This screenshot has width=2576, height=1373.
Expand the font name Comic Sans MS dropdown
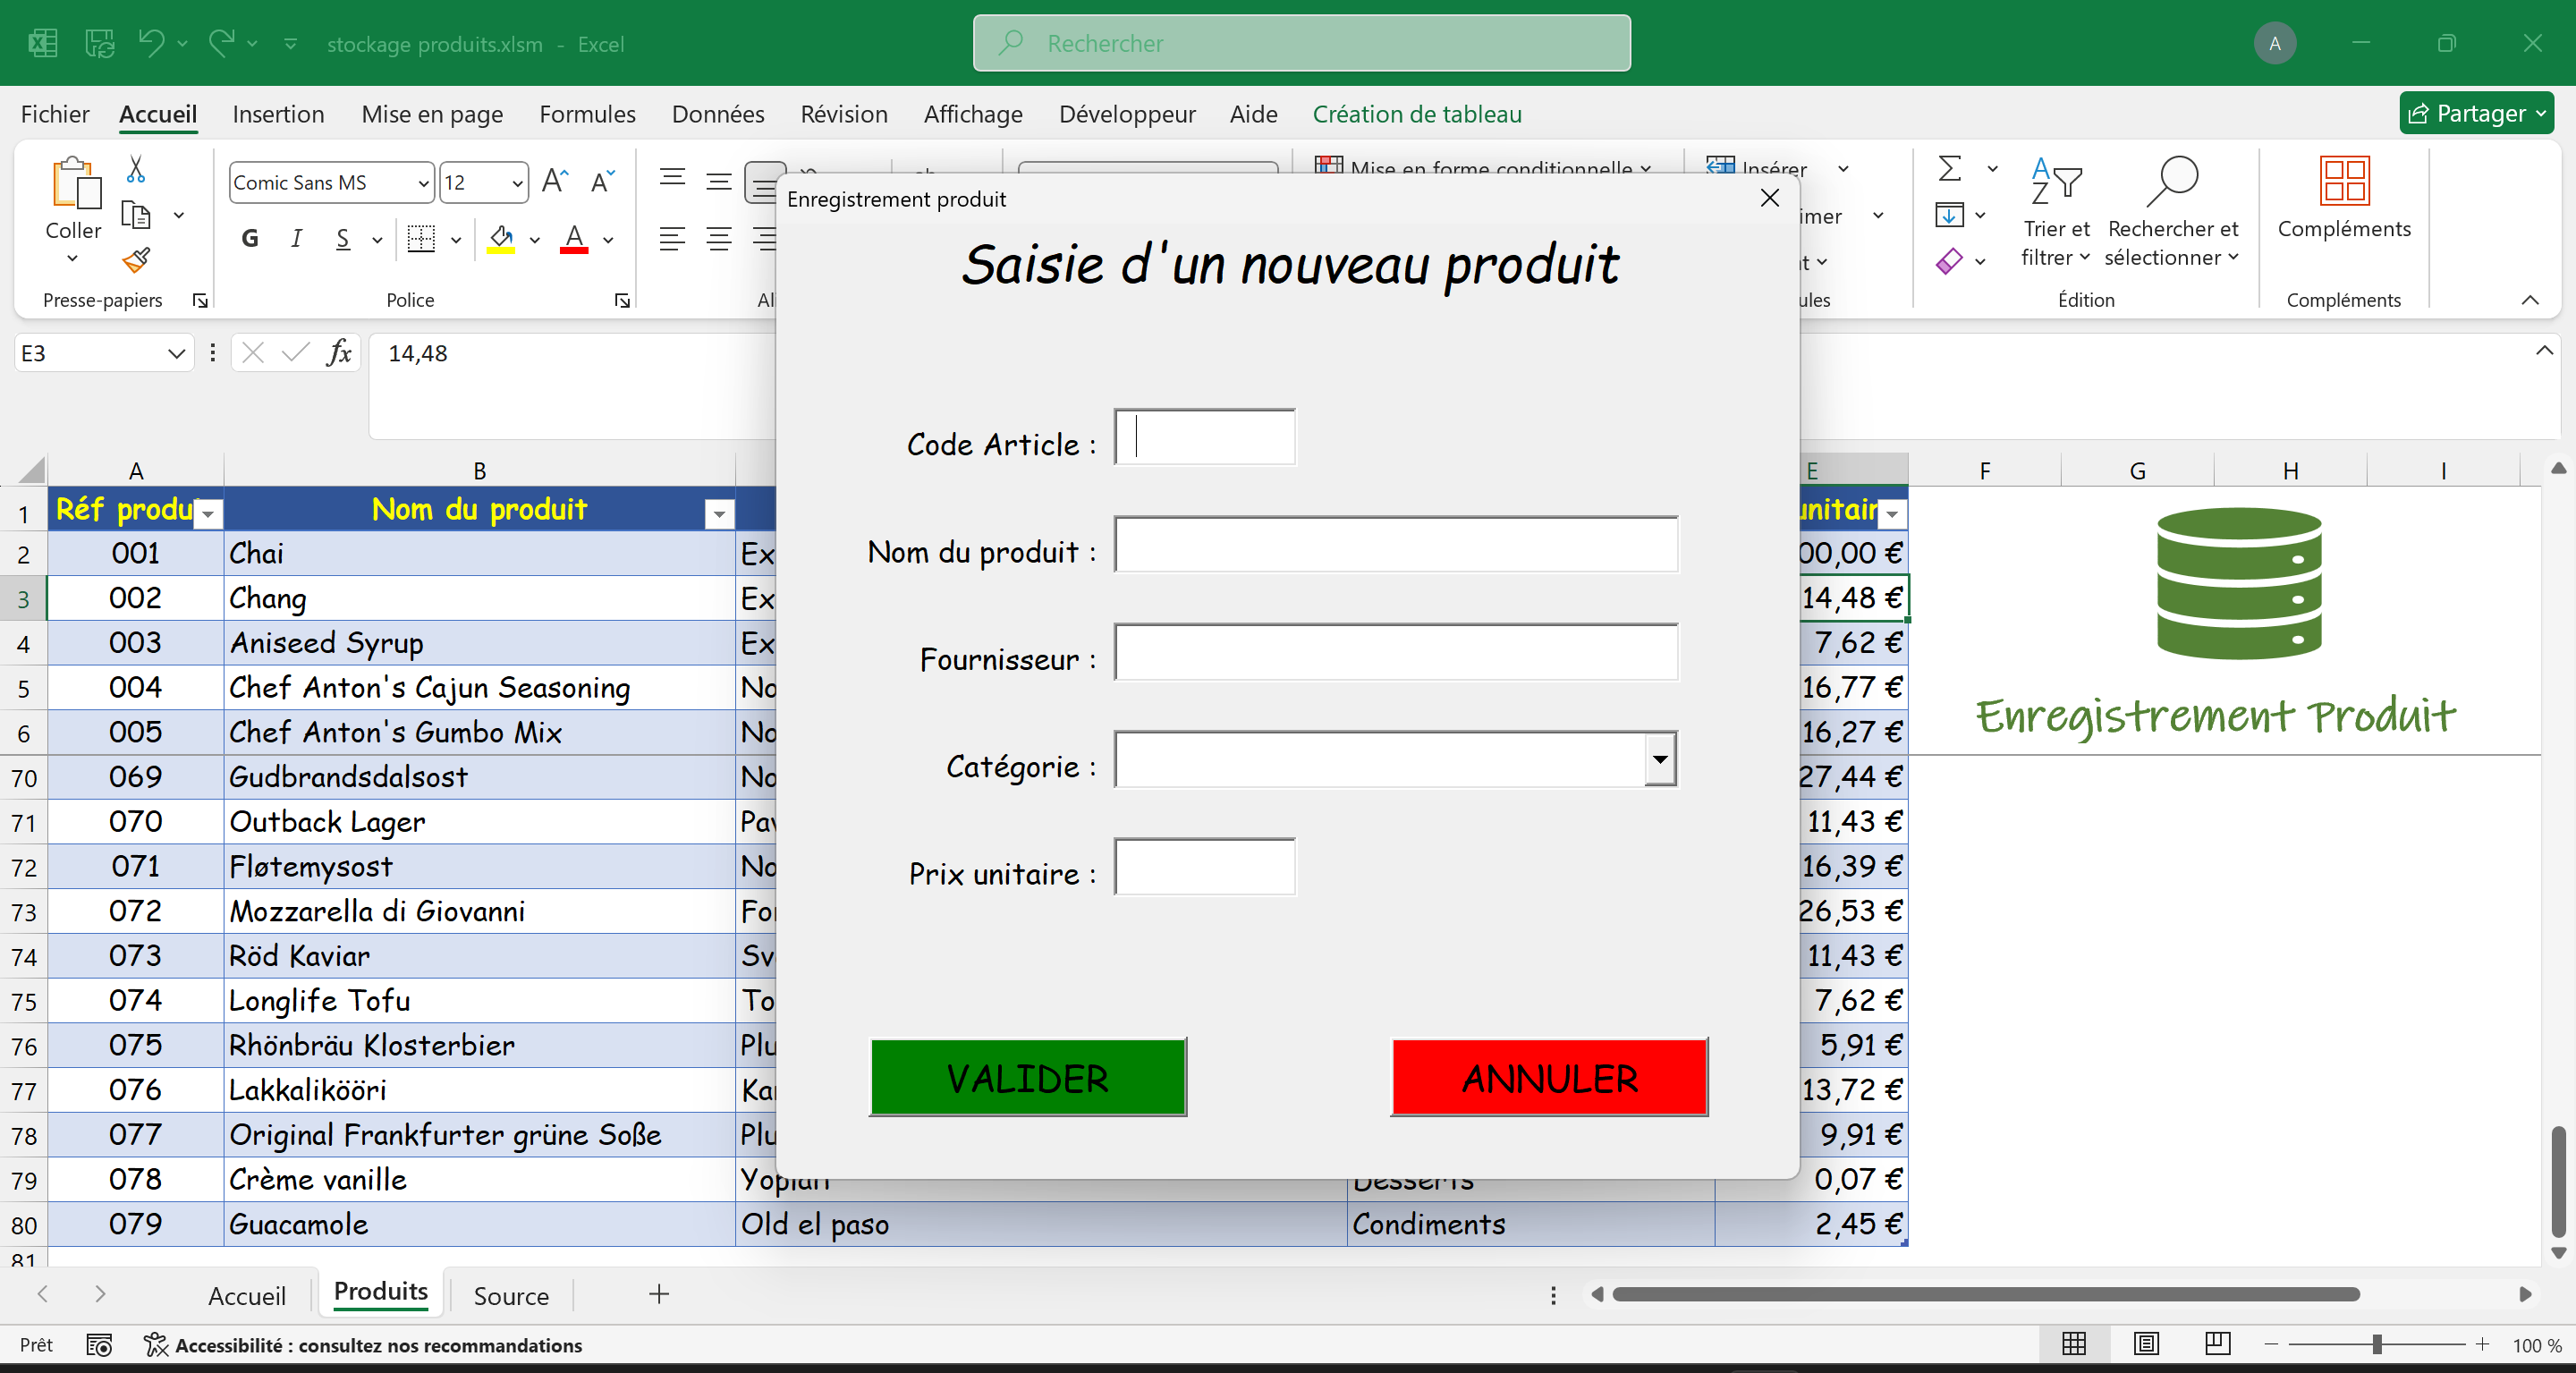coord(423,183)
